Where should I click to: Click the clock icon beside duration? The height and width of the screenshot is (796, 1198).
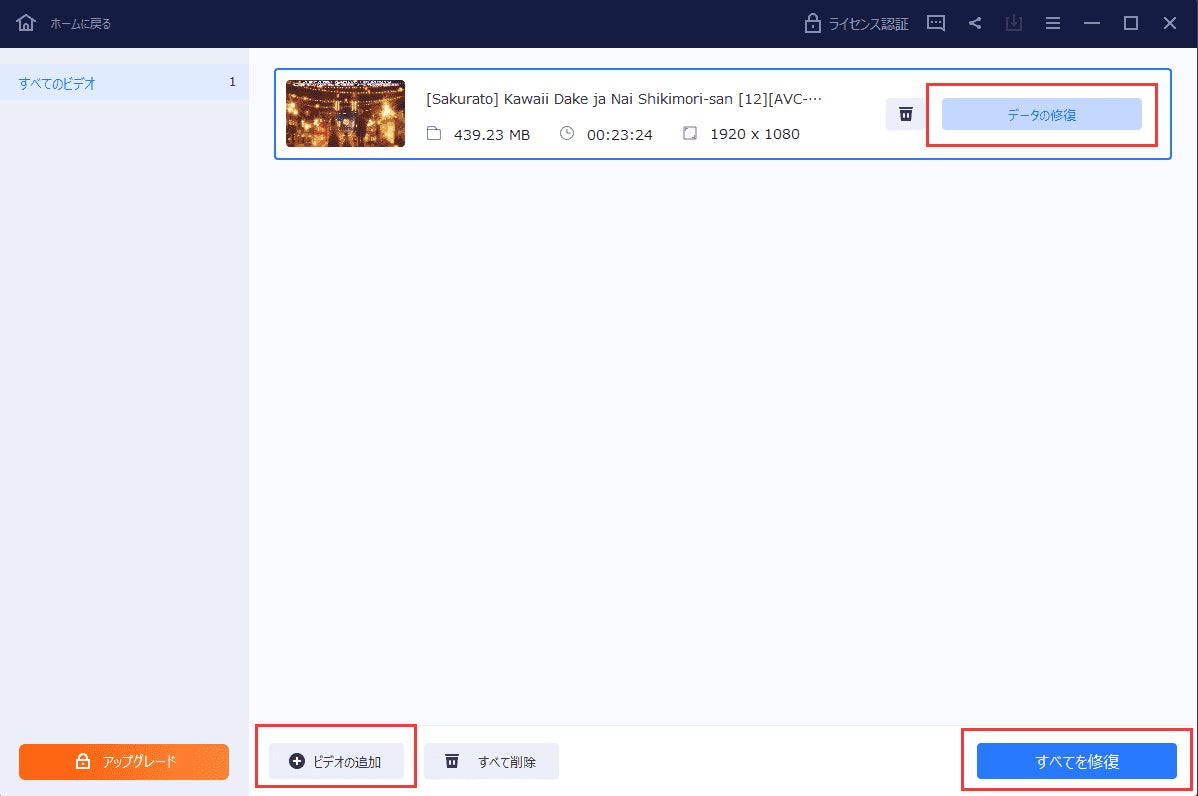click(x=567, y=133)
